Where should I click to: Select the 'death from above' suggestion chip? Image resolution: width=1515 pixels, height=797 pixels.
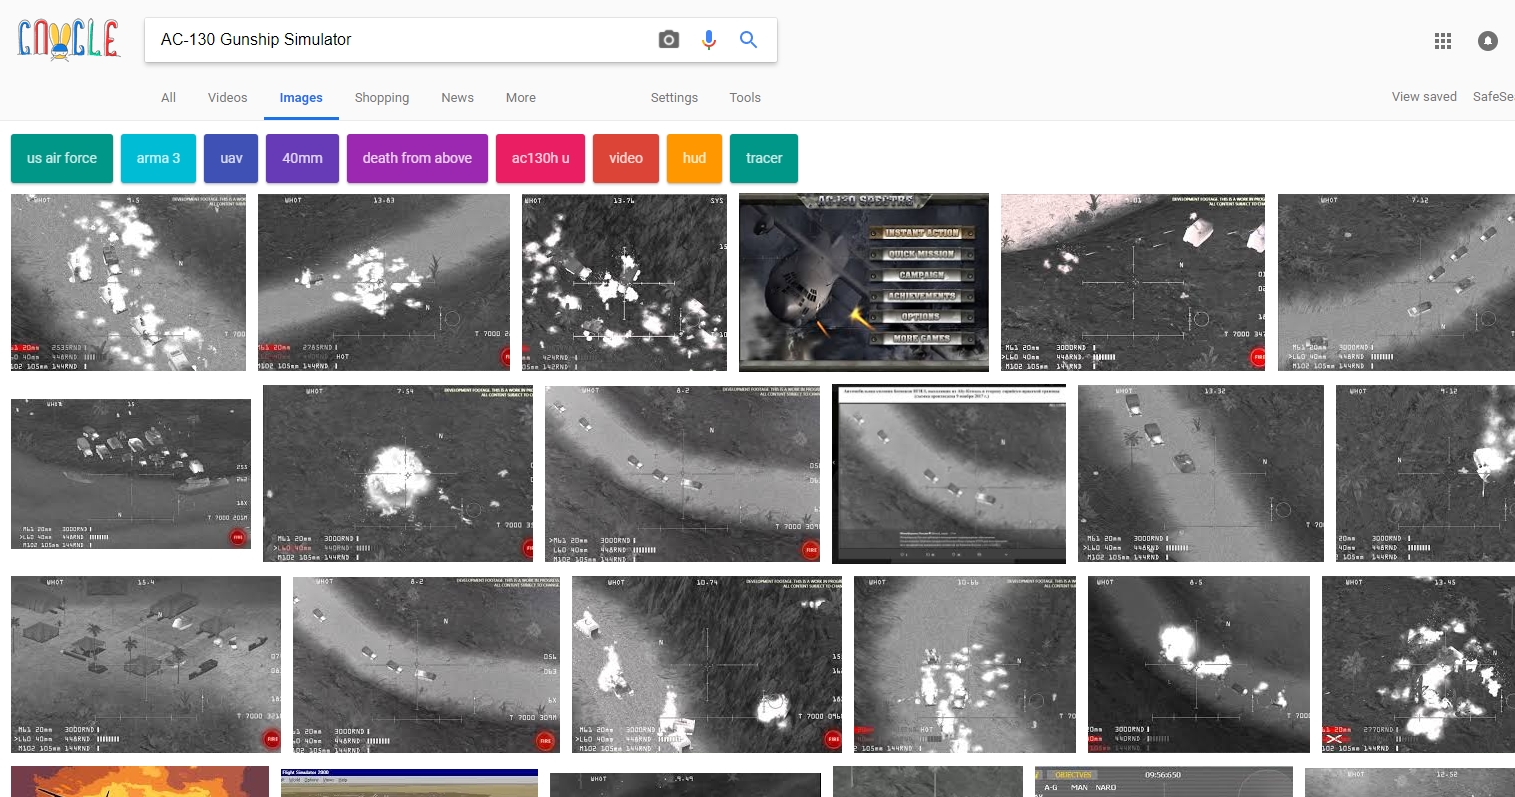pyautogui.click(x=417, y=158)
